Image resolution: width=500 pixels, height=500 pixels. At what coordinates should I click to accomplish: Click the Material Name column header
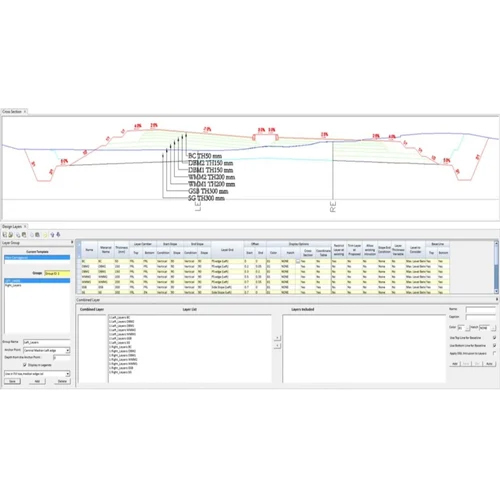(x=106, y=250)
